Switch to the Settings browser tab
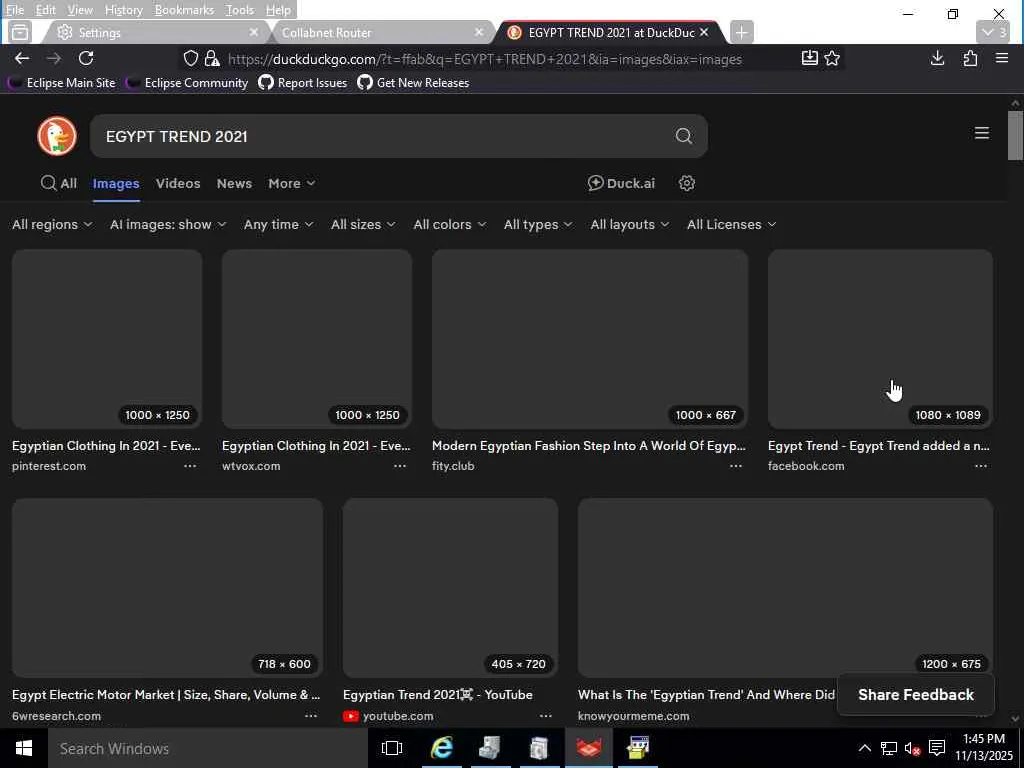 155,32
